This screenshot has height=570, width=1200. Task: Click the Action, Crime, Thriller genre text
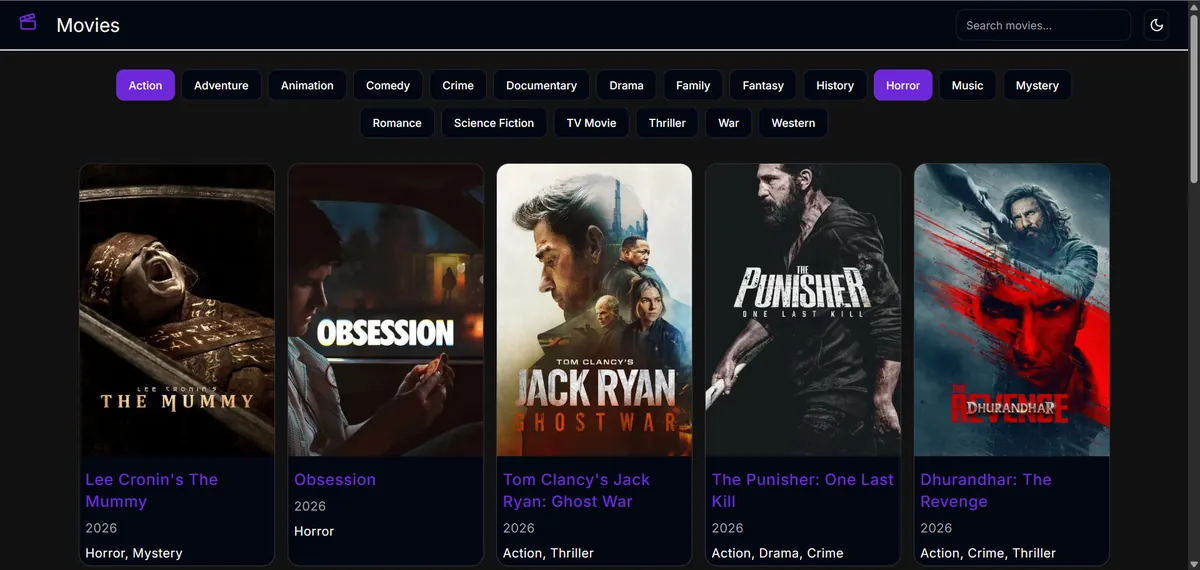click(x=988, y=553)
